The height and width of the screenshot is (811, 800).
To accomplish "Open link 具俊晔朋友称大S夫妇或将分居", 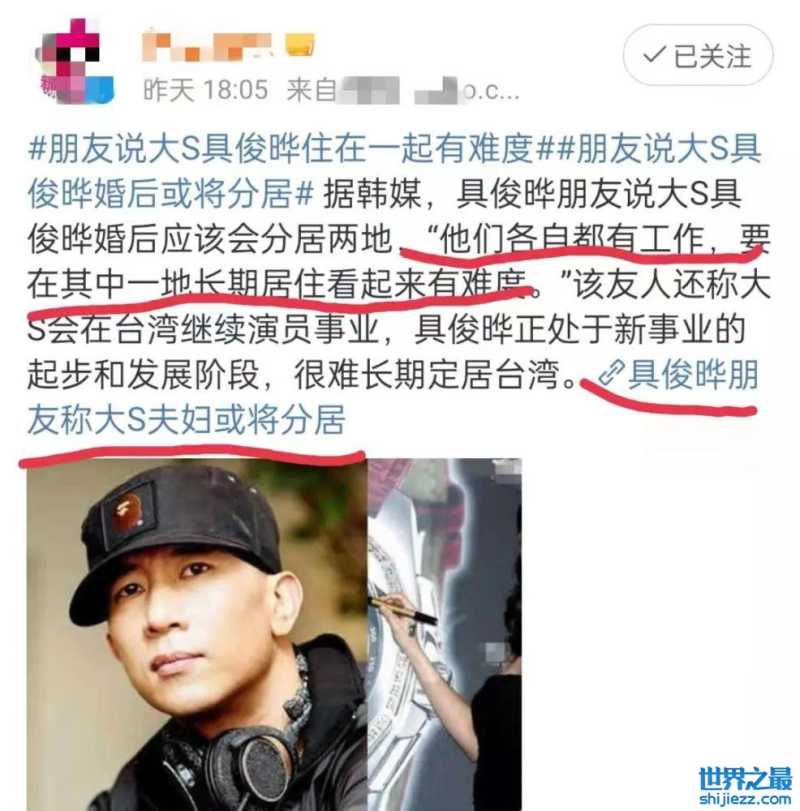I will pos(393,397).
